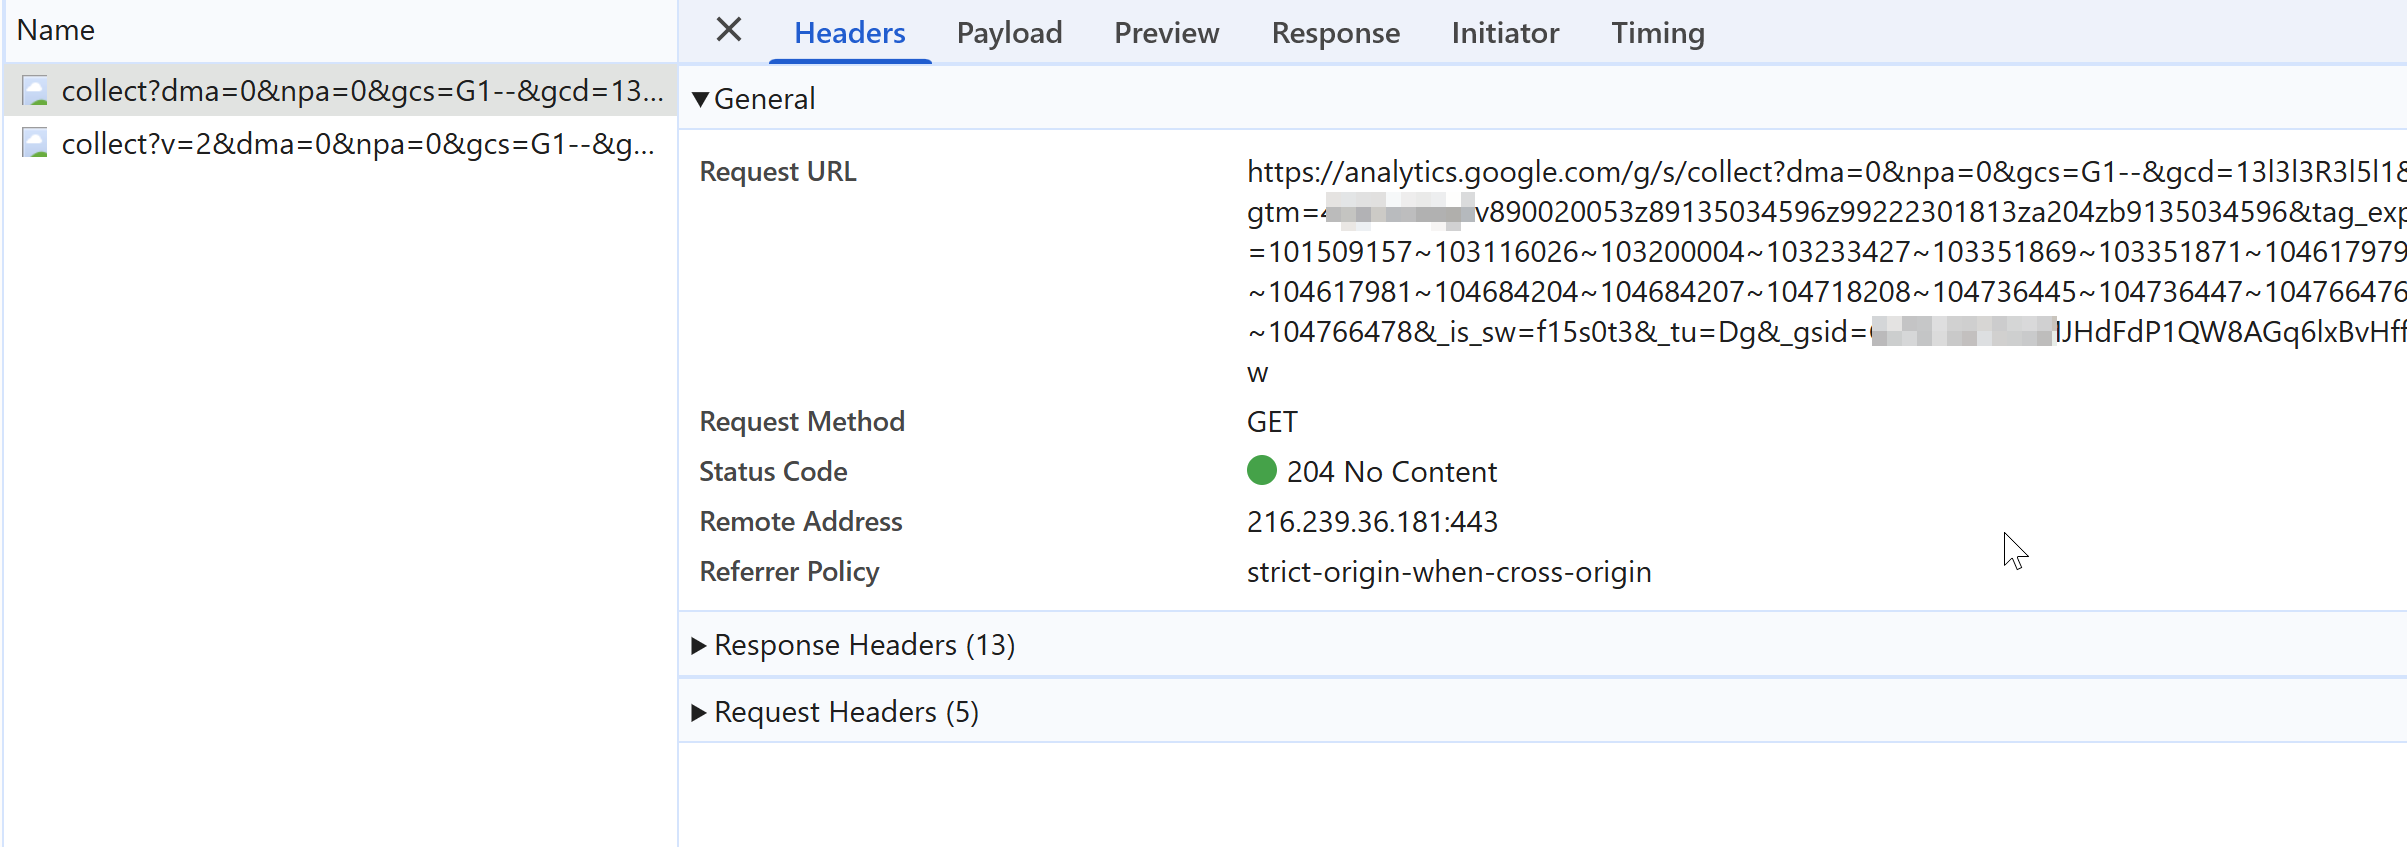Click the green status code indicator
The height and width of the screenshot is (847, 2407).
click(x=1262, y=470)
